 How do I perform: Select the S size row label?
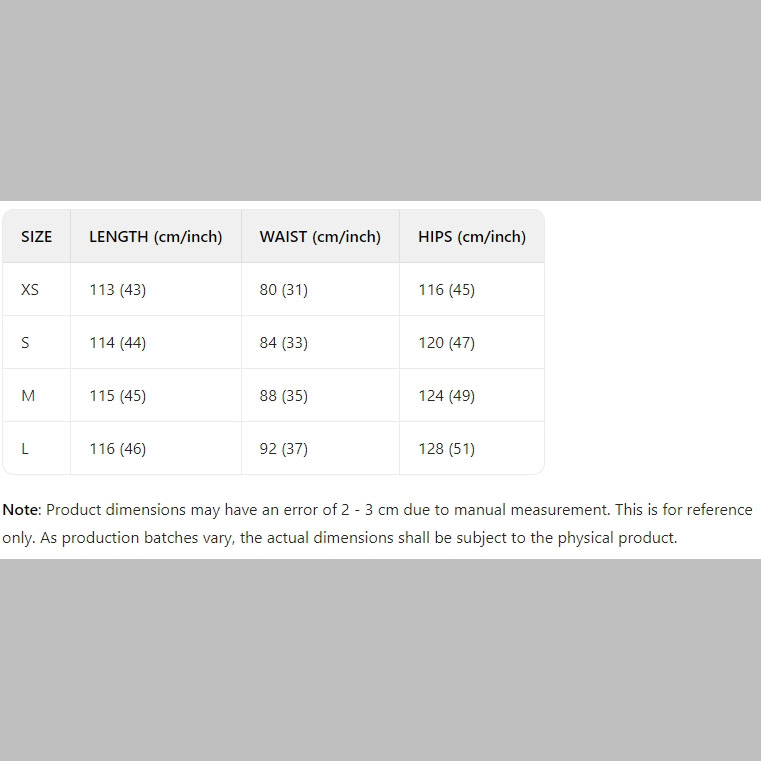[x=25, y=343]
